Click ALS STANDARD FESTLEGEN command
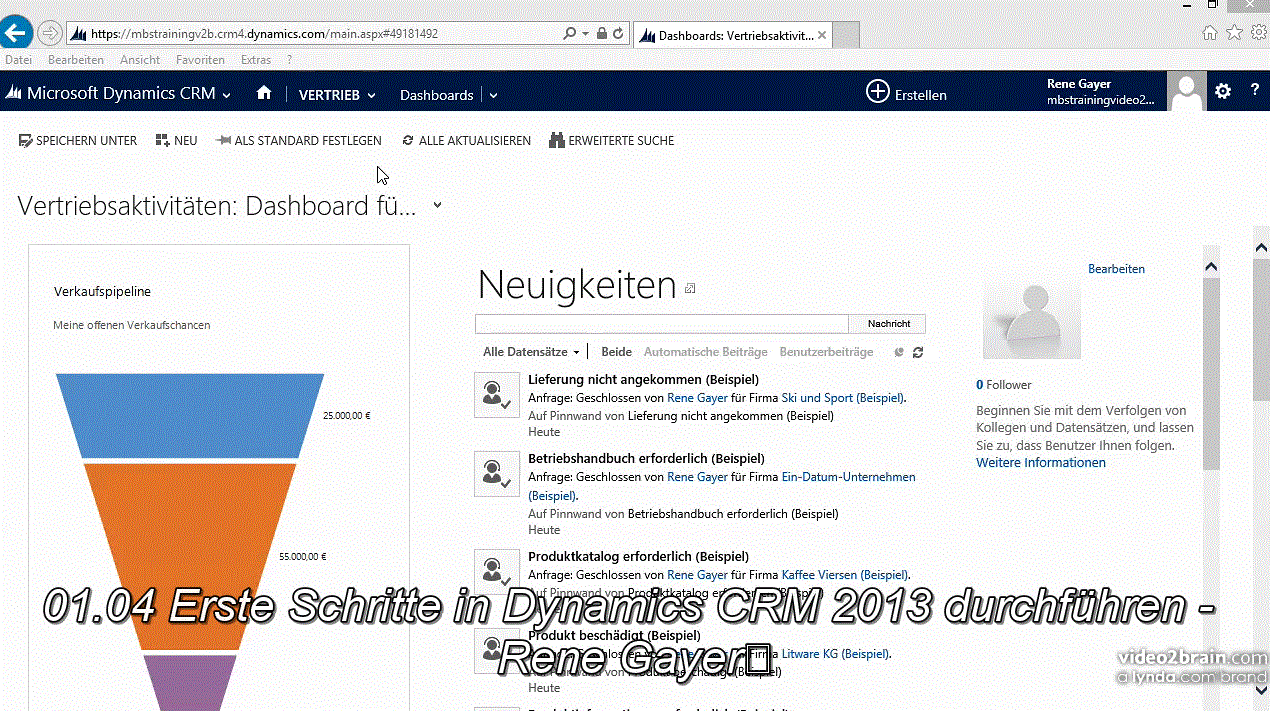This screenshot has width=1270, height=711. (298, 141)
